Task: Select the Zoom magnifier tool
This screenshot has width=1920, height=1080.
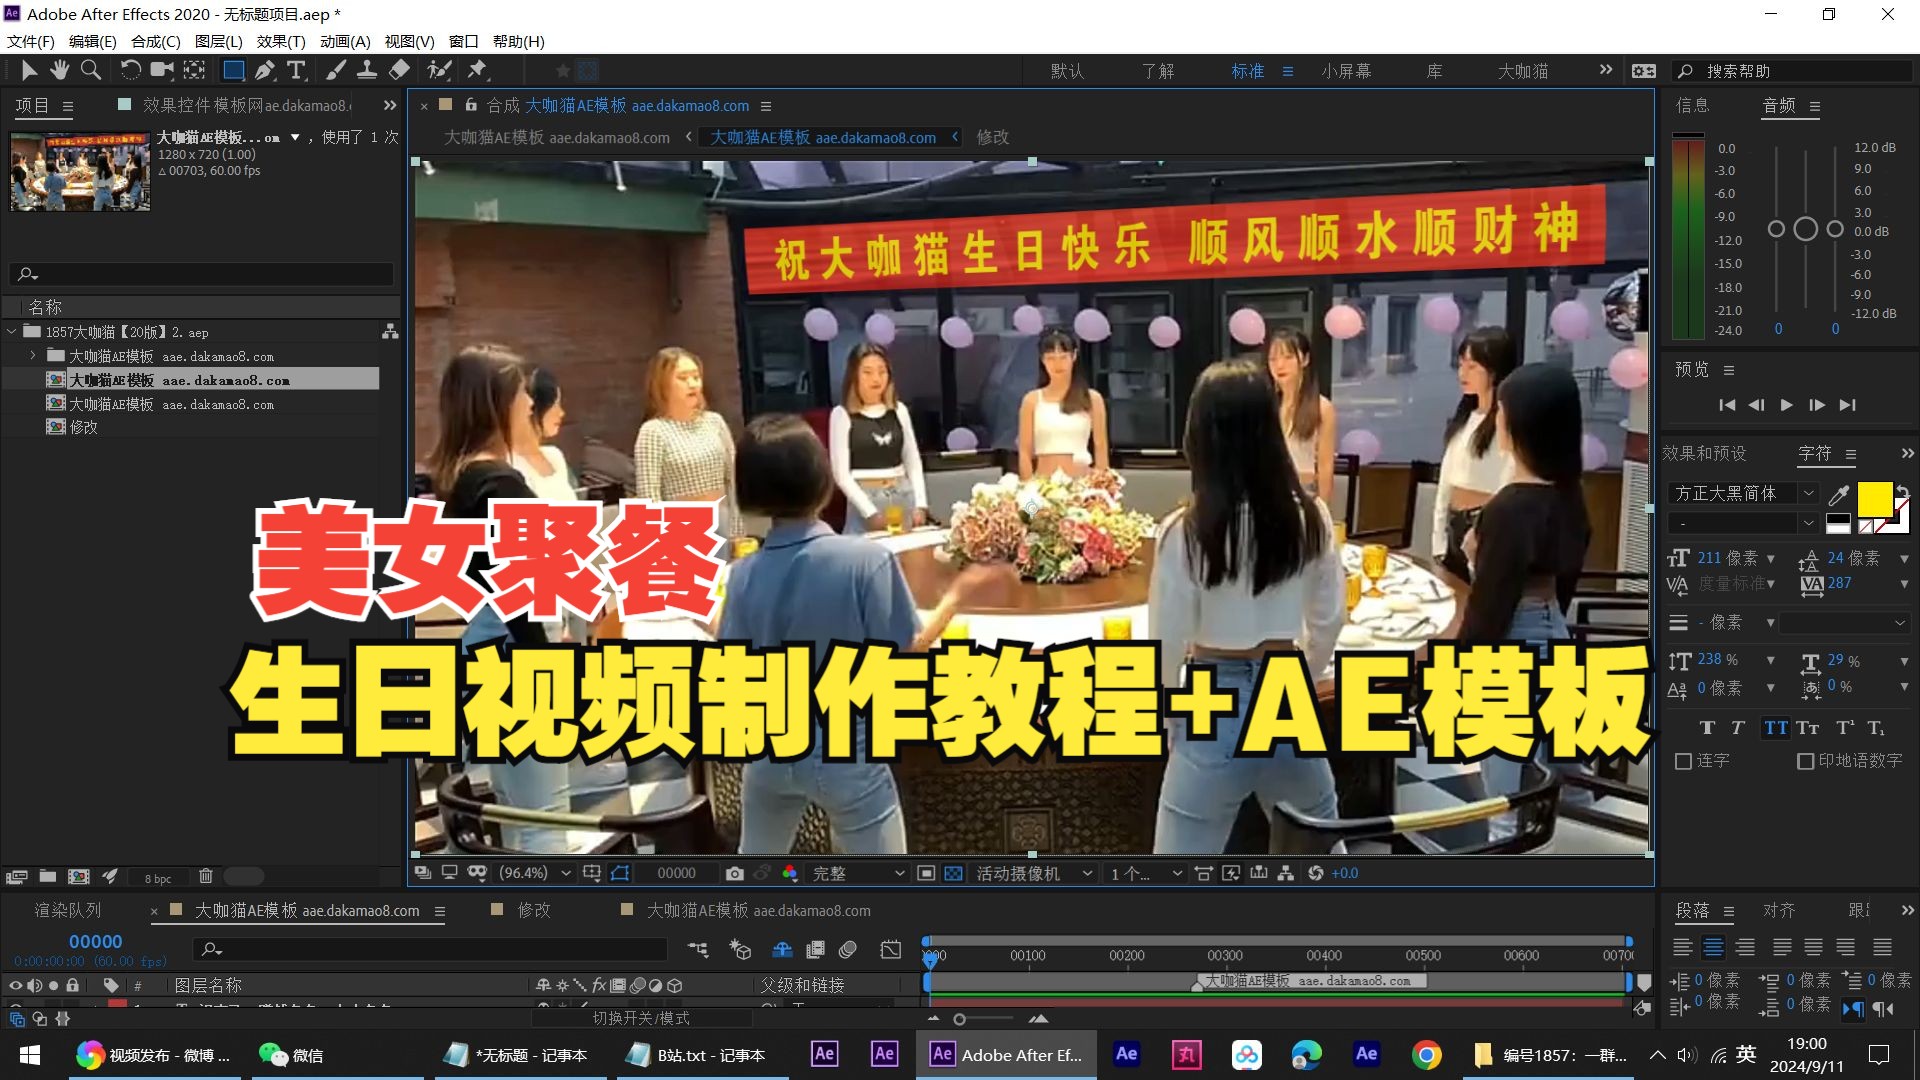Action: point(91,70)
